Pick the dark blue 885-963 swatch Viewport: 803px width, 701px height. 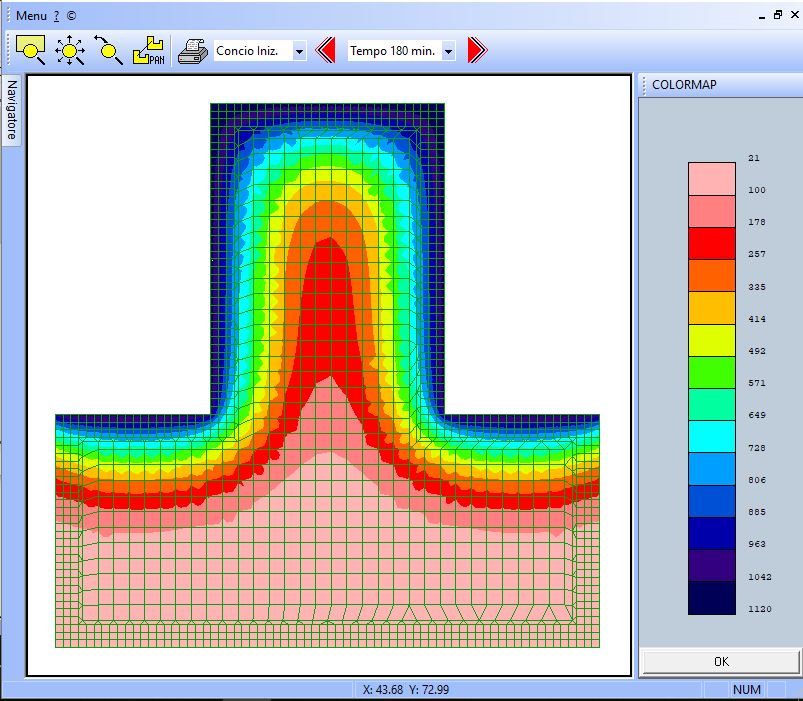(x=712, y=534)
